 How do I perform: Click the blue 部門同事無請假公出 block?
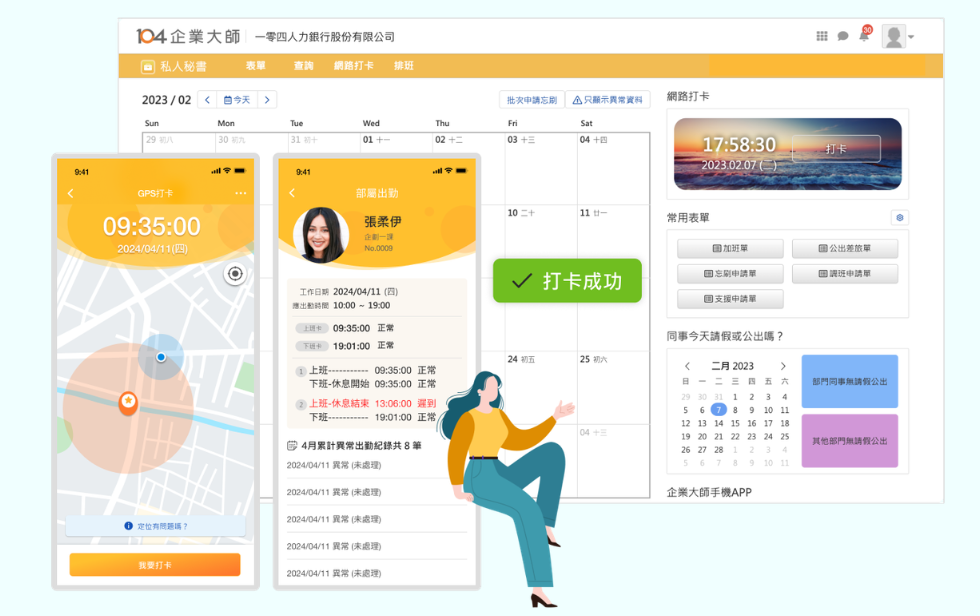point(849,381)
